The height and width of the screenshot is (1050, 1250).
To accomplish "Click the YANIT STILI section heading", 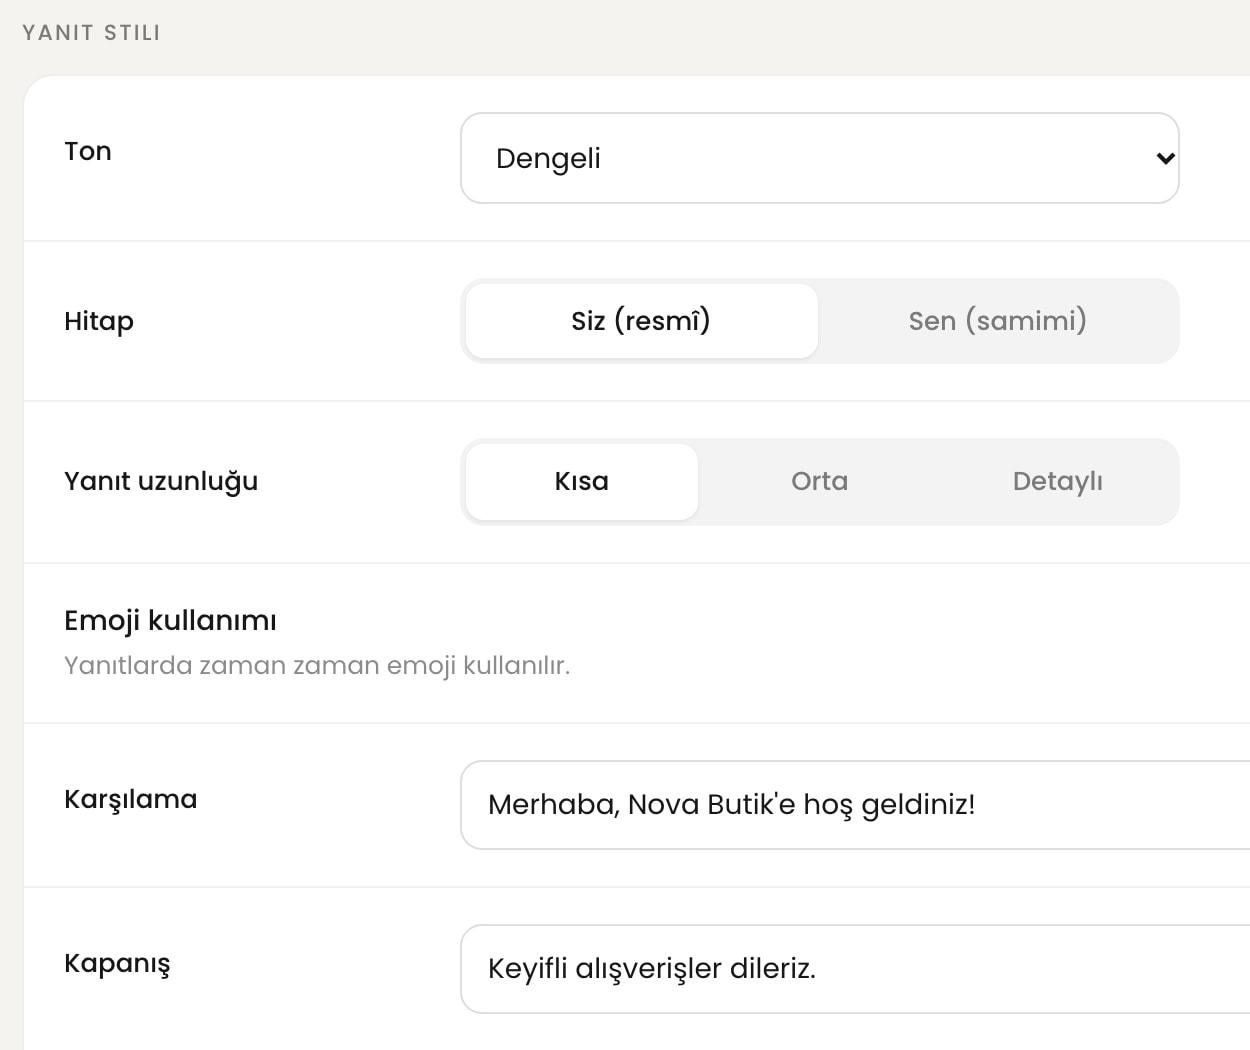I will [91, 33].
